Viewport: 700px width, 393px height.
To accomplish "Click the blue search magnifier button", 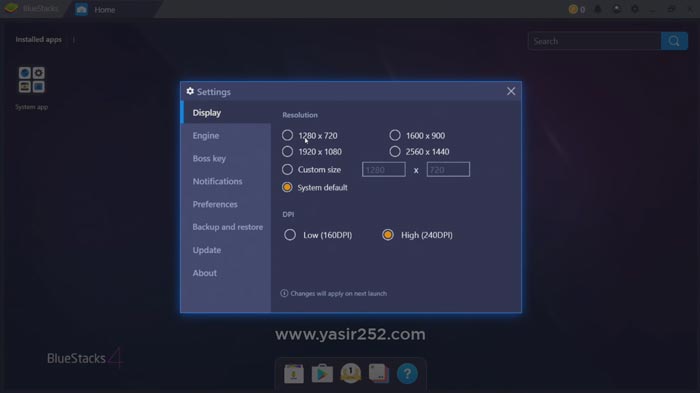I will pos(674,41).
